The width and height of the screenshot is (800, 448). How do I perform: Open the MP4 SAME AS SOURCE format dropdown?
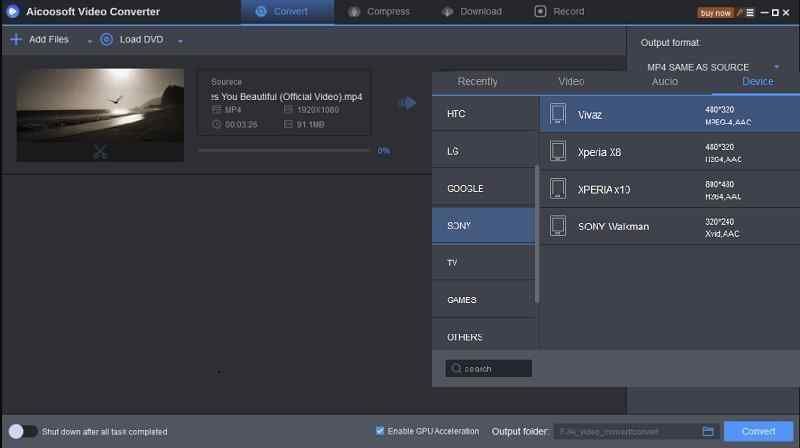[x=713, y=67]
